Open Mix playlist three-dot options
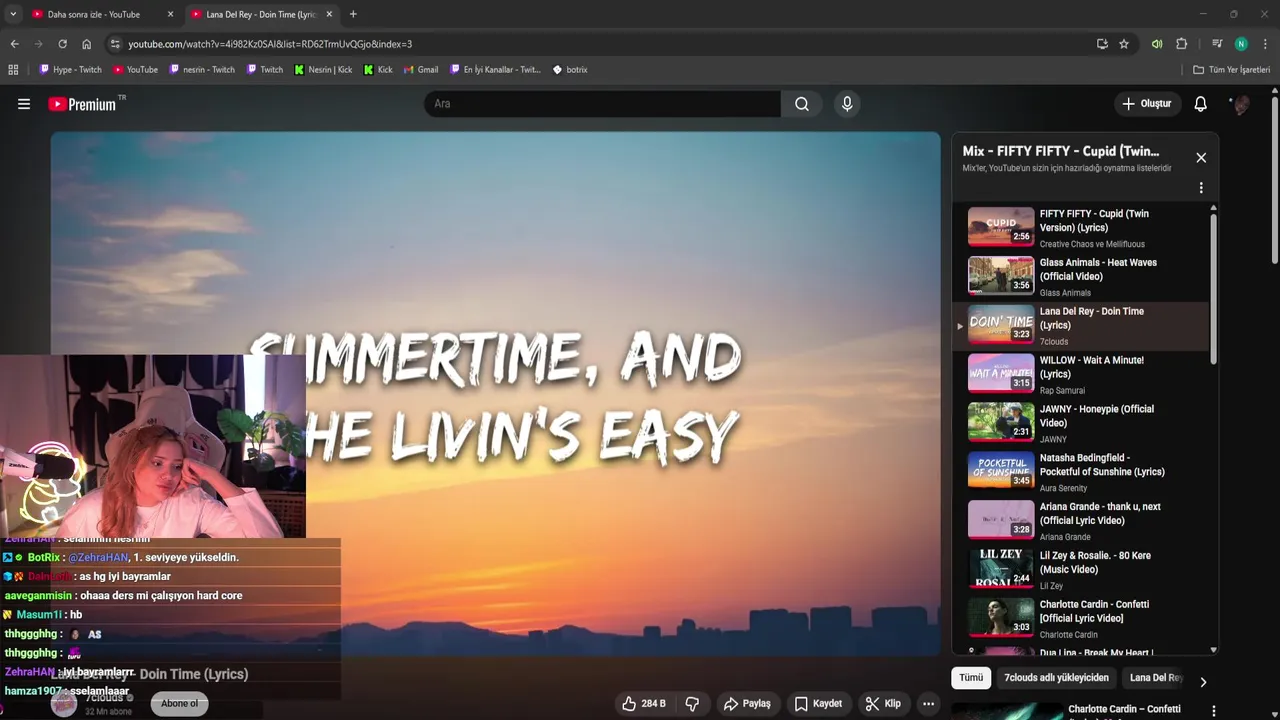 tap(1201, 188)
